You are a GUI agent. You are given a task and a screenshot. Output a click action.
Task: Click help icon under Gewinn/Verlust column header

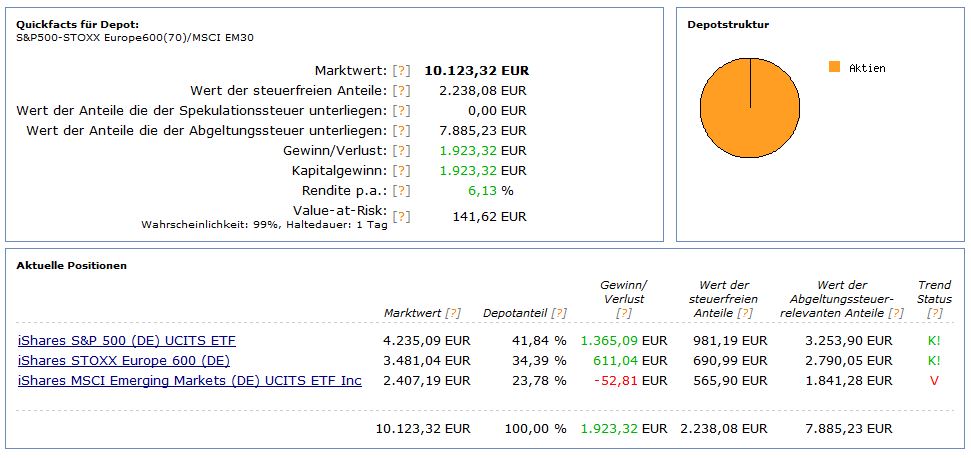click(x=624, y=313)
